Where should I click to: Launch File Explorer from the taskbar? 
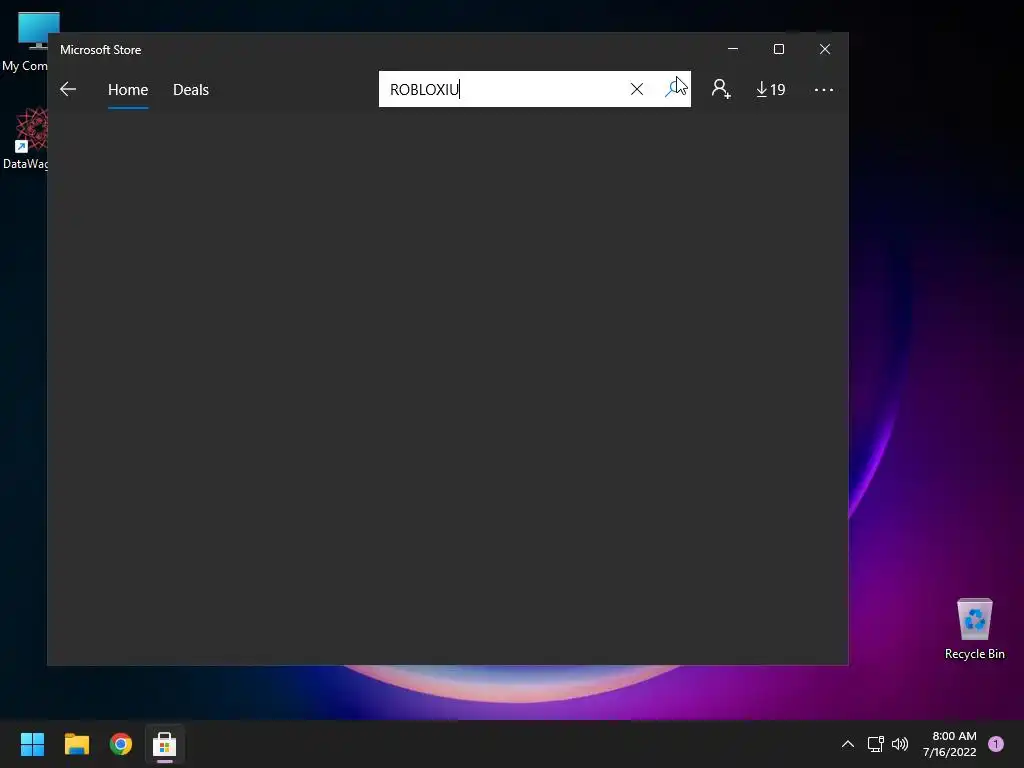(x=76, y=744)
